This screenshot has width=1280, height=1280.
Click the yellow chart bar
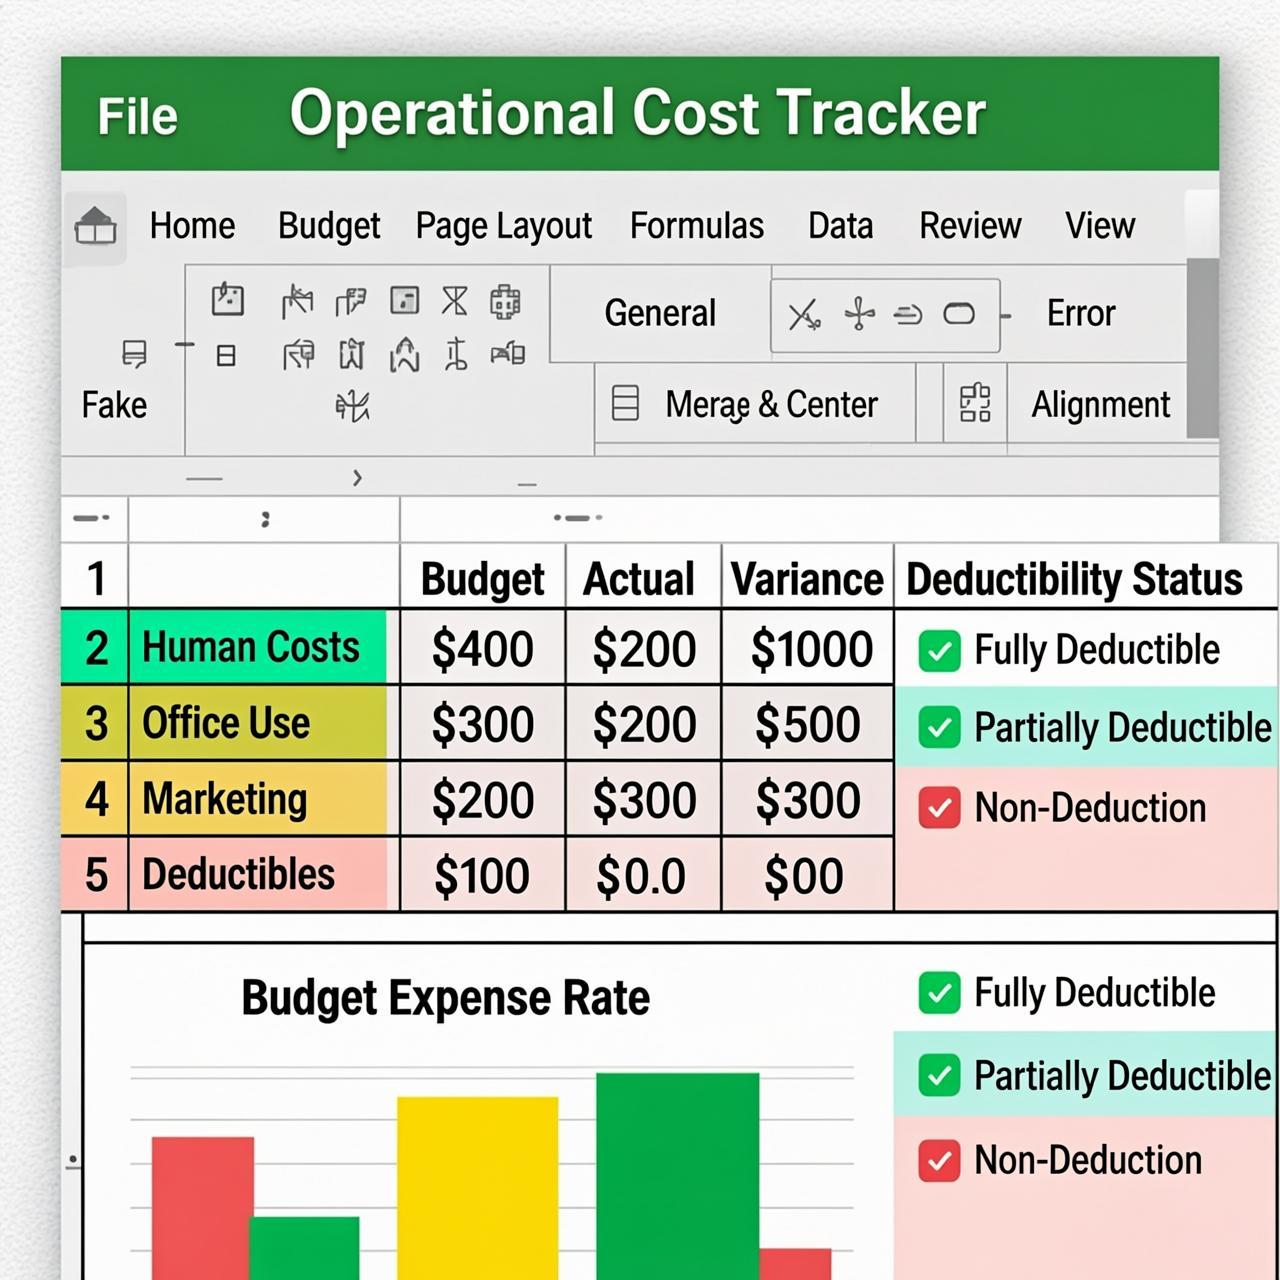click(x=477, y=1188)
